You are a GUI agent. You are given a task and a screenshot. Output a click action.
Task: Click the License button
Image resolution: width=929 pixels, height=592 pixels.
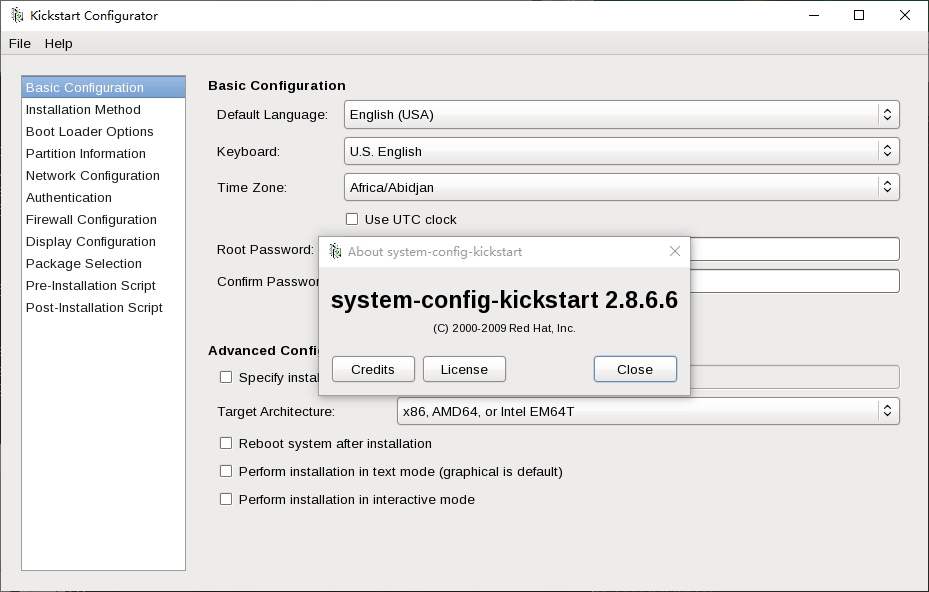pos(464,369)
